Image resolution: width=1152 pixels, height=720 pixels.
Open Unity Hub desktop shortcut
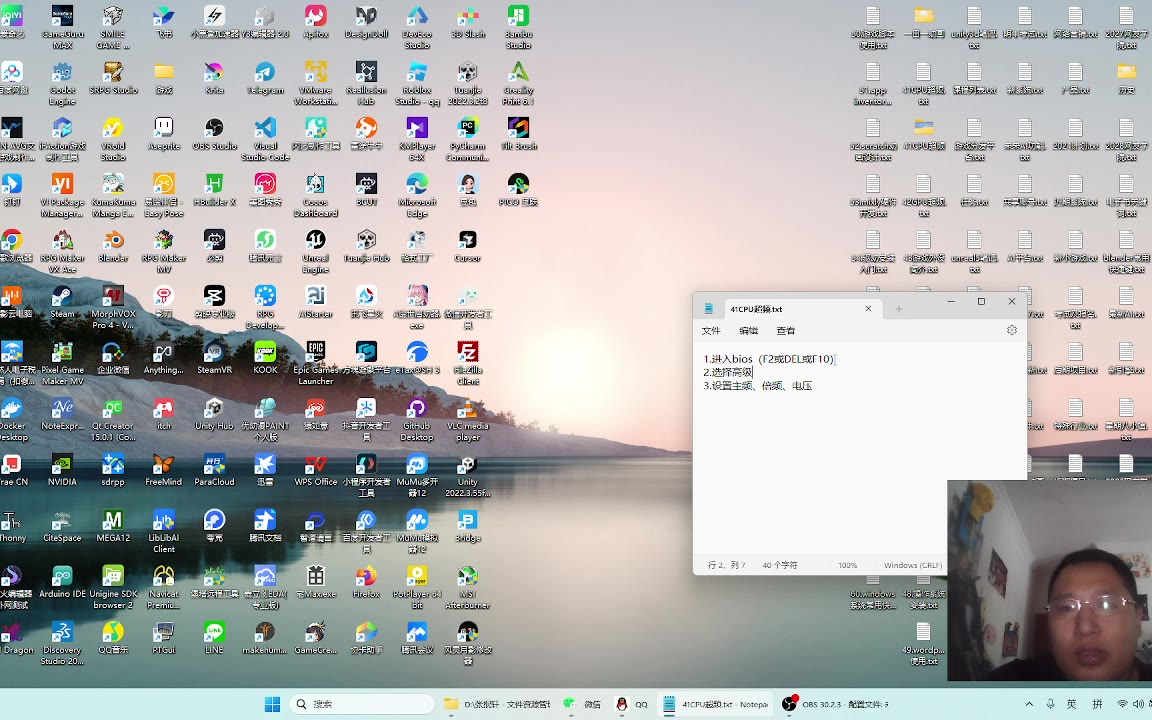pyautogui.click(x=214, y=414)
